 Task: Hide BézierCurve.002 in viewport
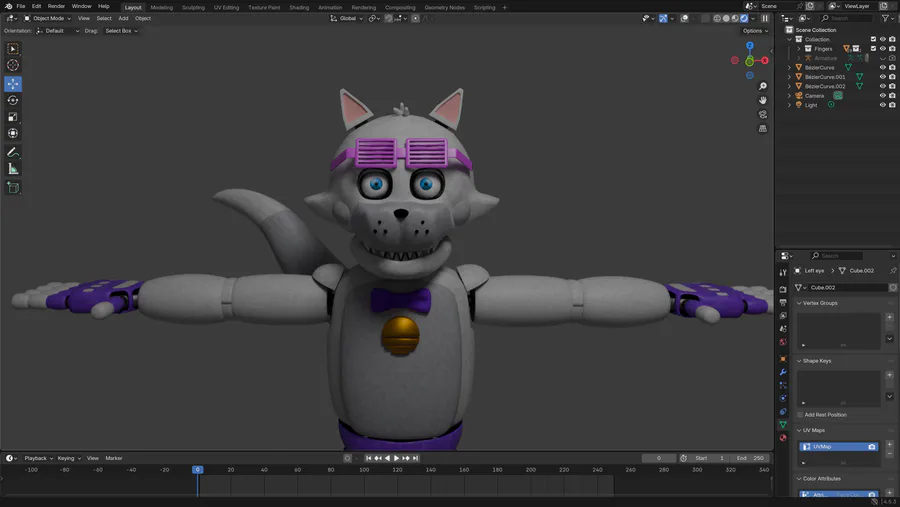[883, 86]
